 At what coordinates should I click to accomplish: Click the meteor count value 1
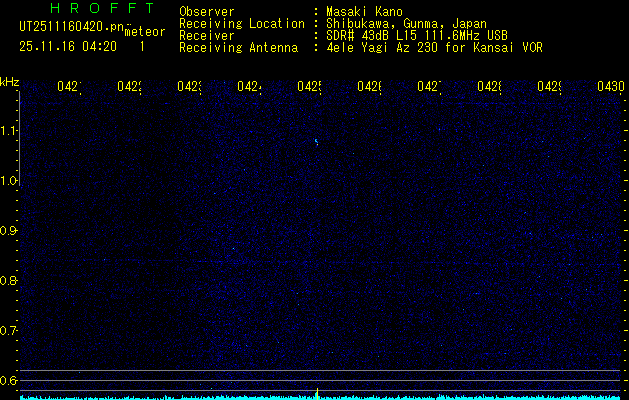click(142, 47)
